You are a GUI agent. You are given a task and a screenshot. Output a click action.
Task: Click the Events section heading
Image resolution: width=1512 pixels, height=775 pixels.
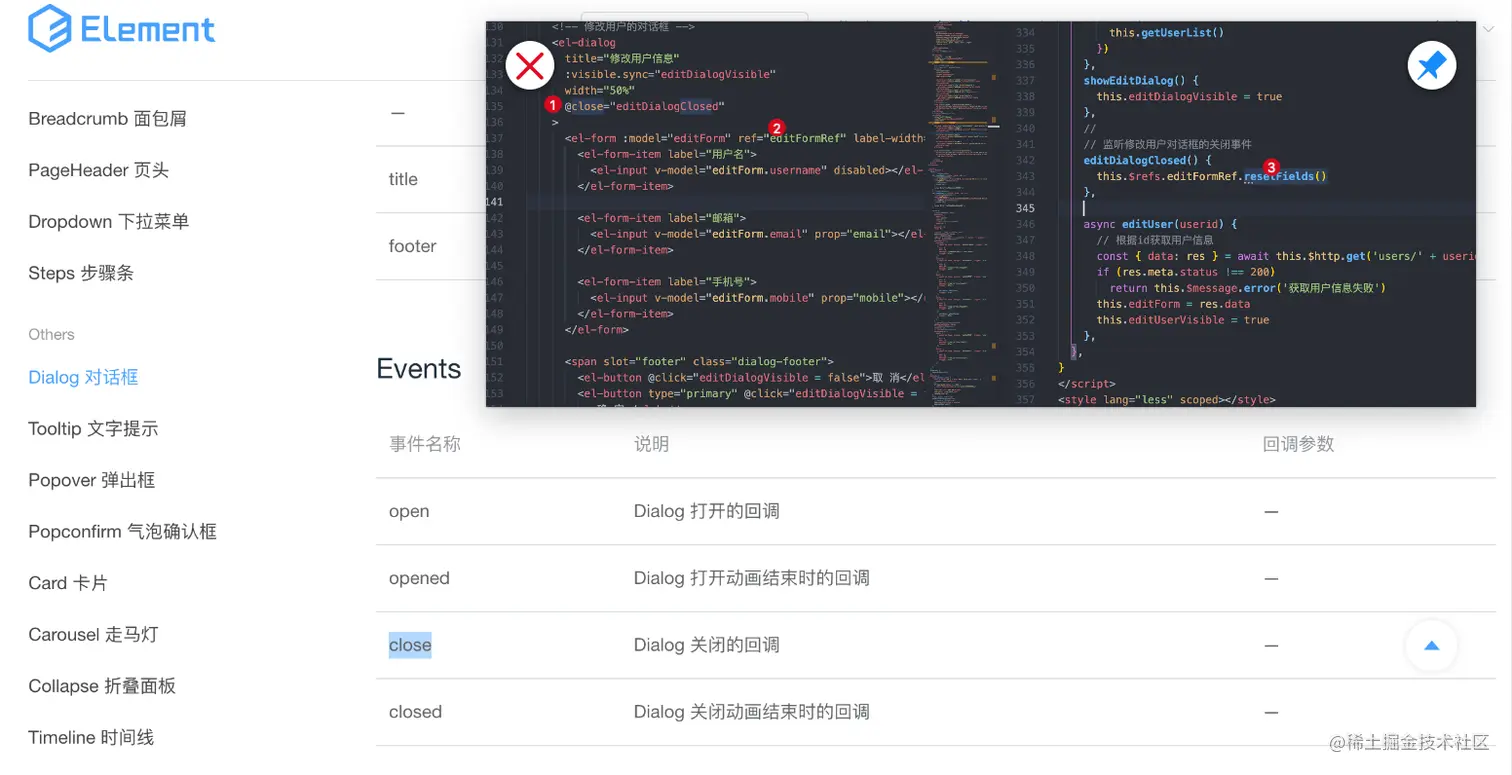(419, 369)
